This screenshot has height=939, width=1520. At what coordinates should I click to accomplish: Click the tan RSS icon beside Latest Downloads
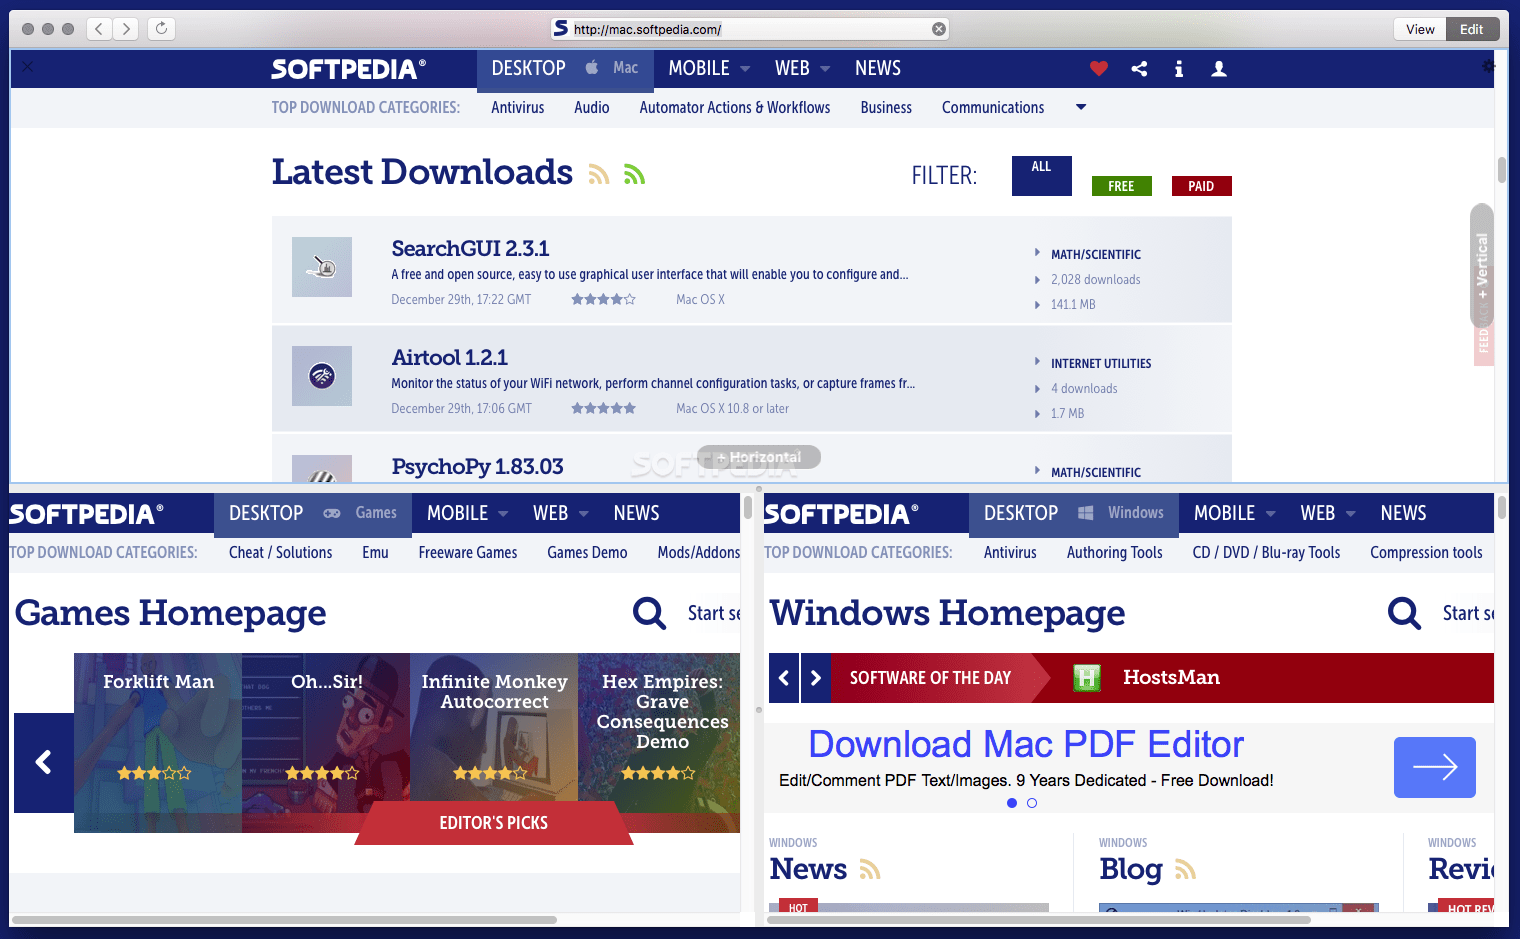pos(599,175)
